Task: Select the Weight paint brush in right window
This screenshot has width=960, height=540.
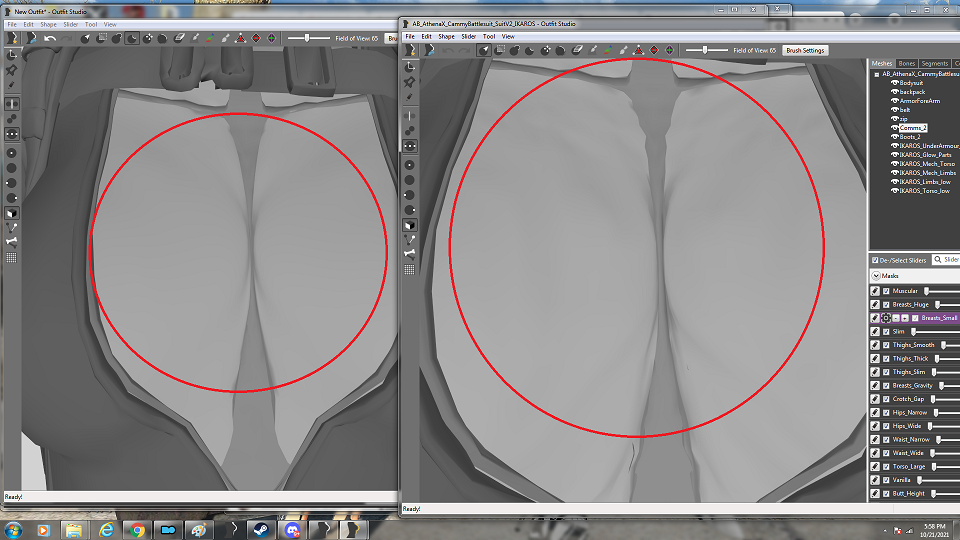Action: tap(593, 50)
